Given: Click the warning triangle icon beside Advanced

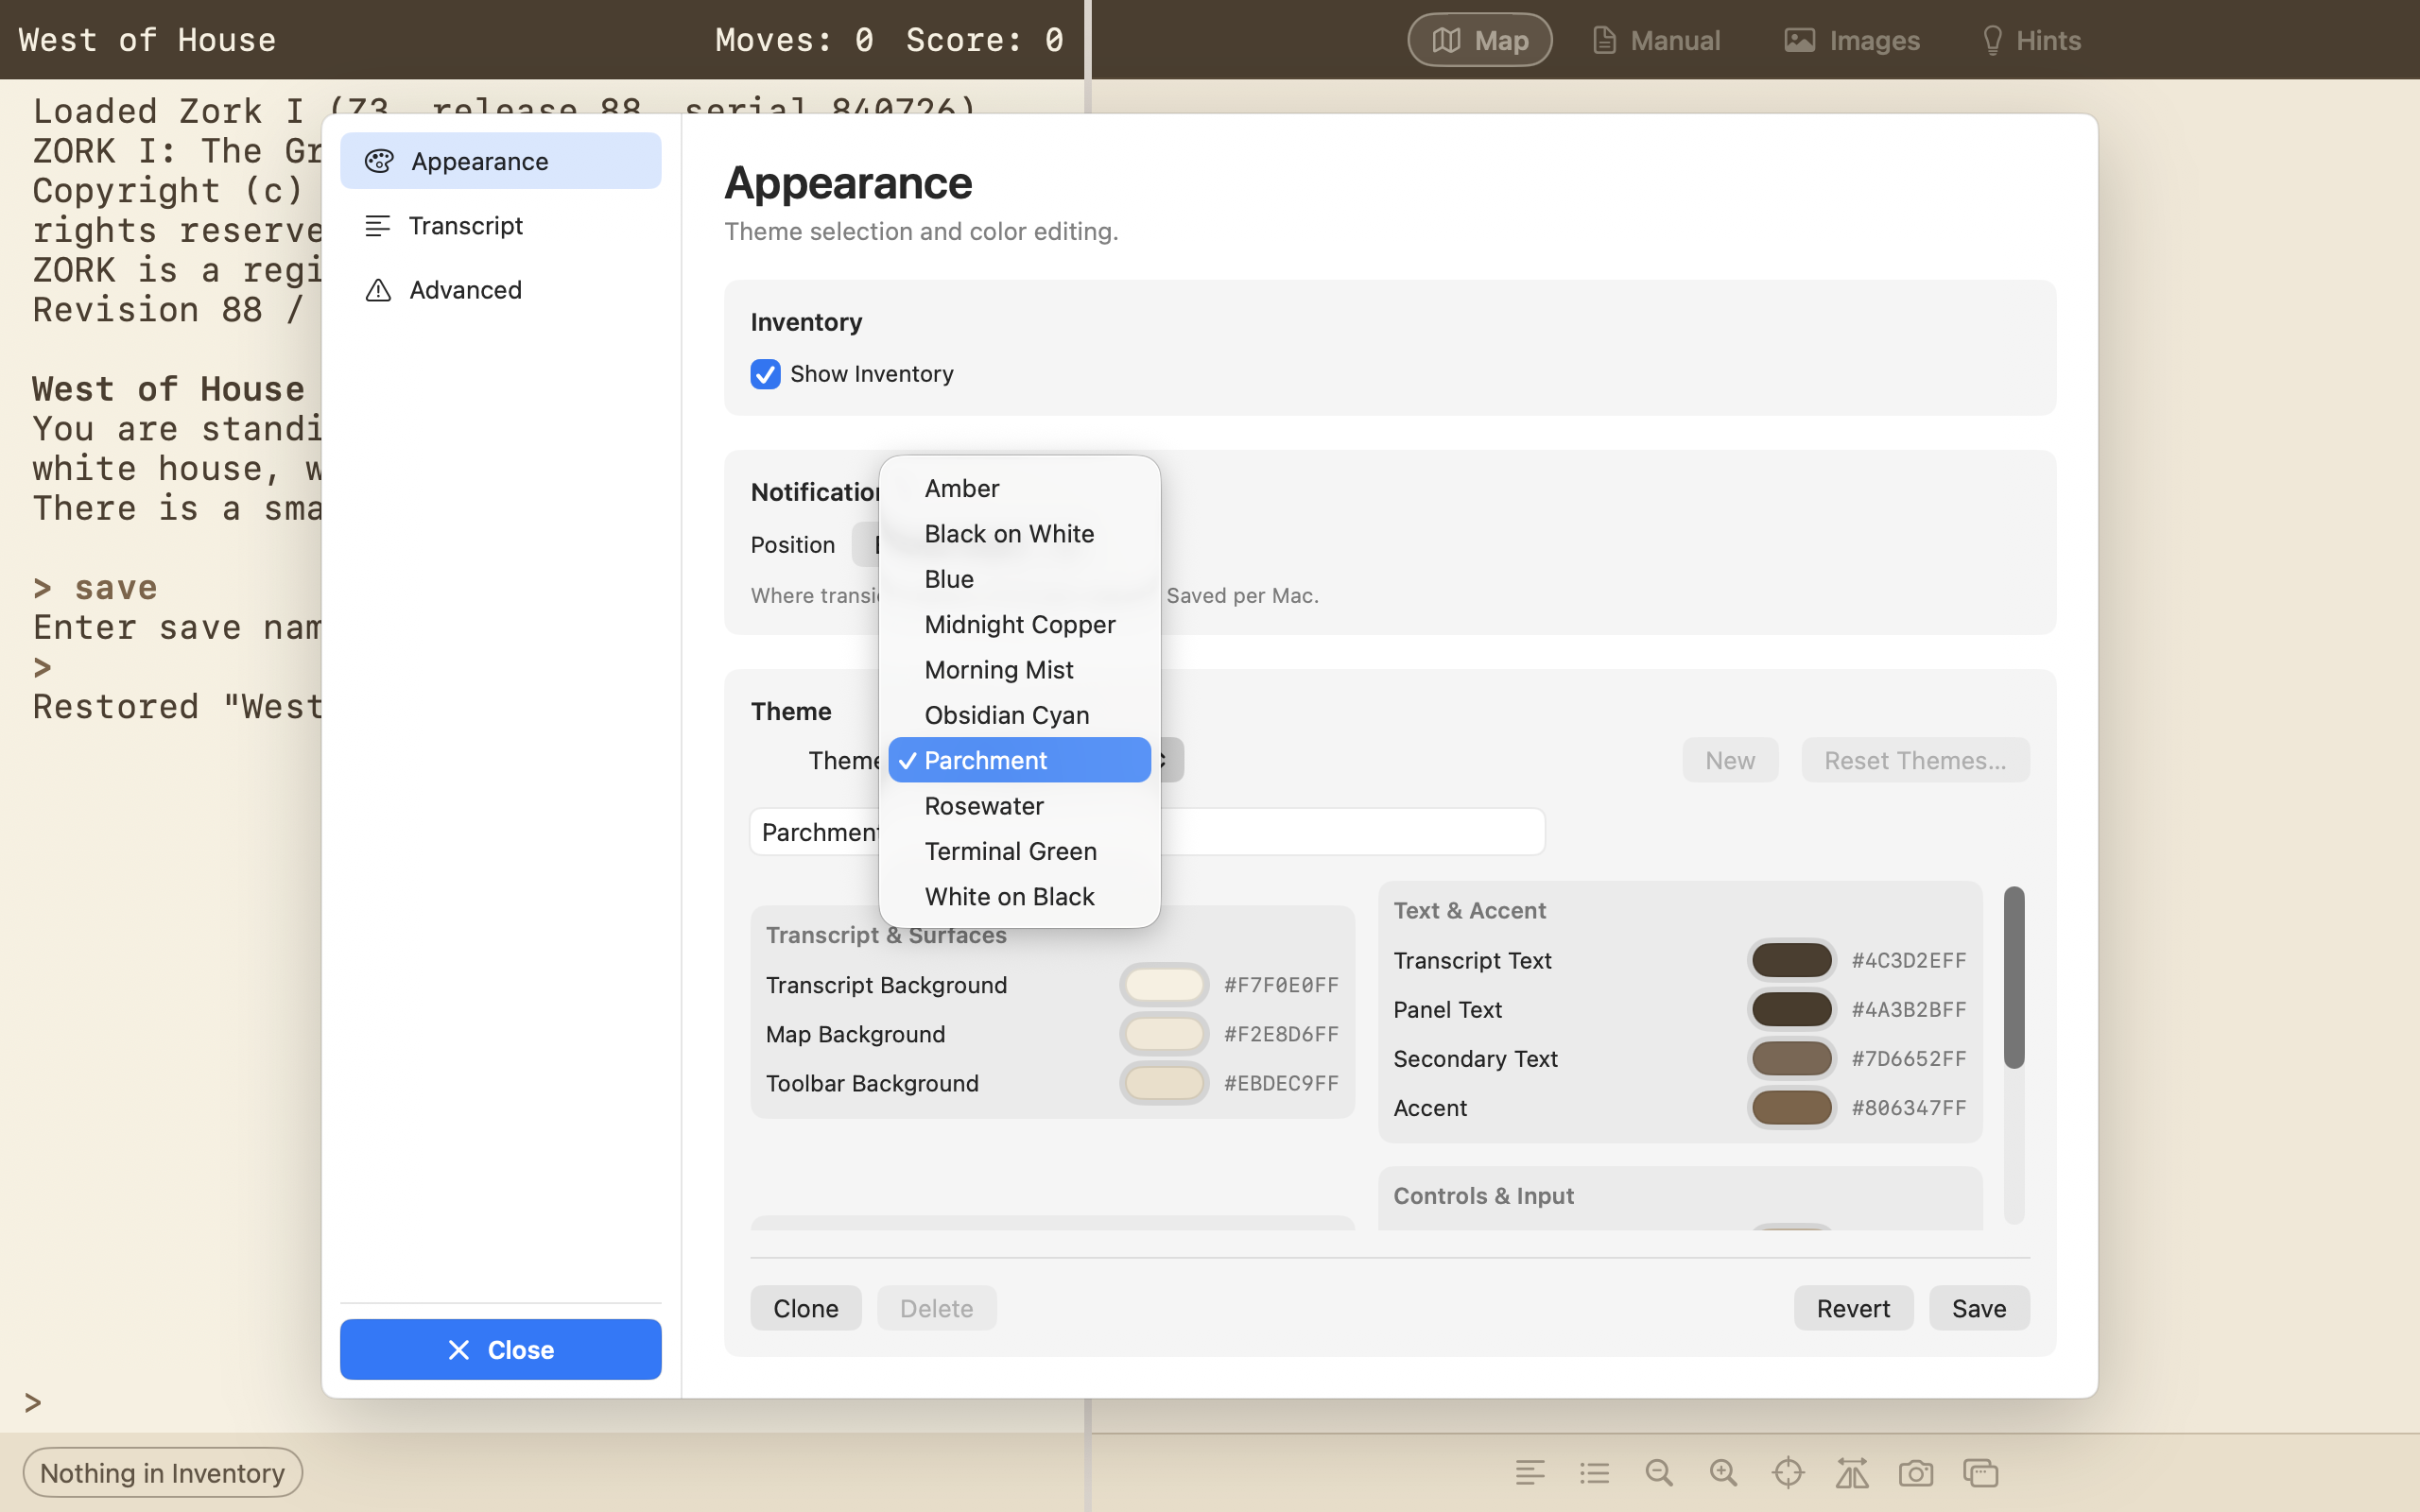Looking at the screenshot, I should [x=378, y=290].
